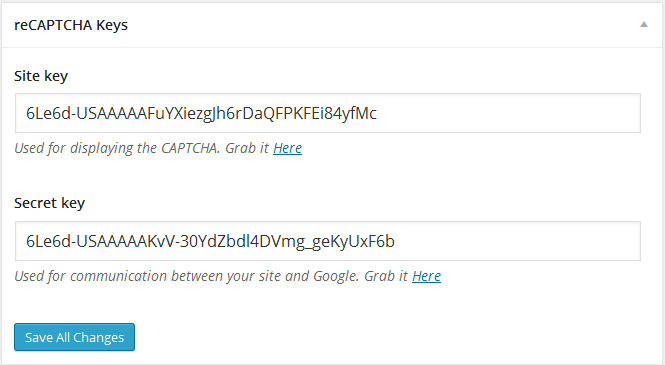The width and height of the screenshot is (665, 365).
Task: Click the 'Used for displaying the CAPTCHA' hint
Action: pos(117,148)
